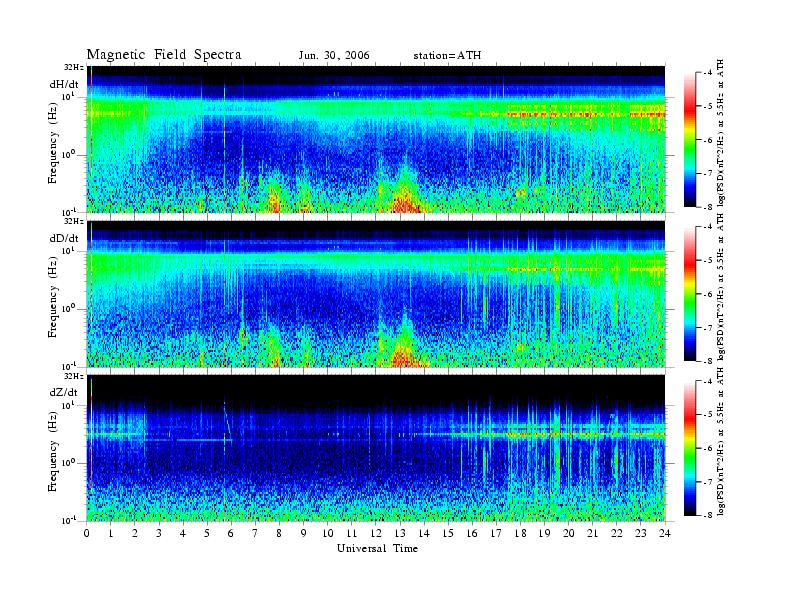The image size is (792, 612).
Task: Click the time axis tick label "13"
Action: point(400,534)
